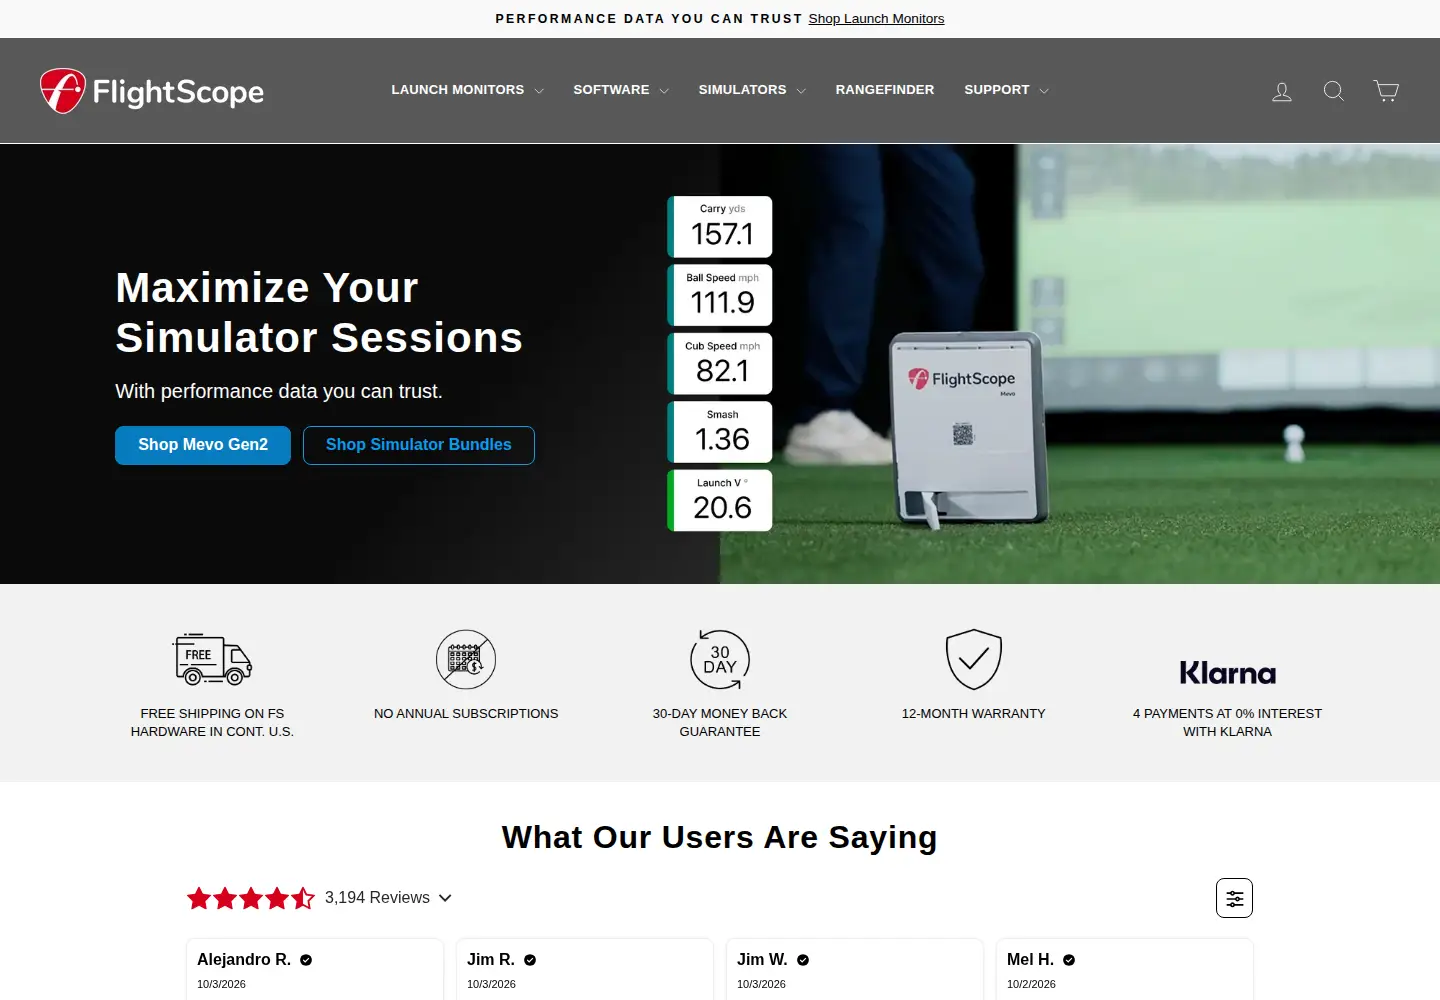Click the 10/2/2026 review date
Image resolution: width=1440 pixels, height=1000 pixels.
pos(1031,985)
